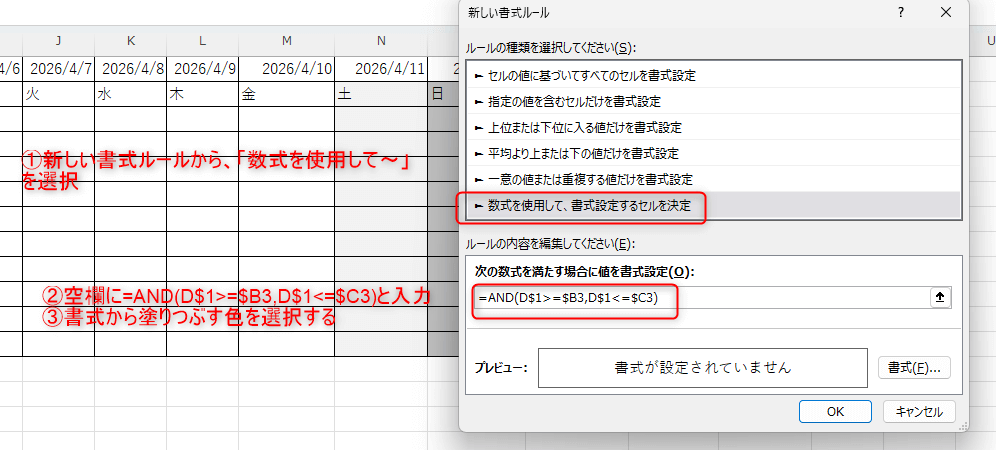This screenshot has width=996, height=450.
Task: Click the gray 土 Saturday cell
Action: (381, 94)
